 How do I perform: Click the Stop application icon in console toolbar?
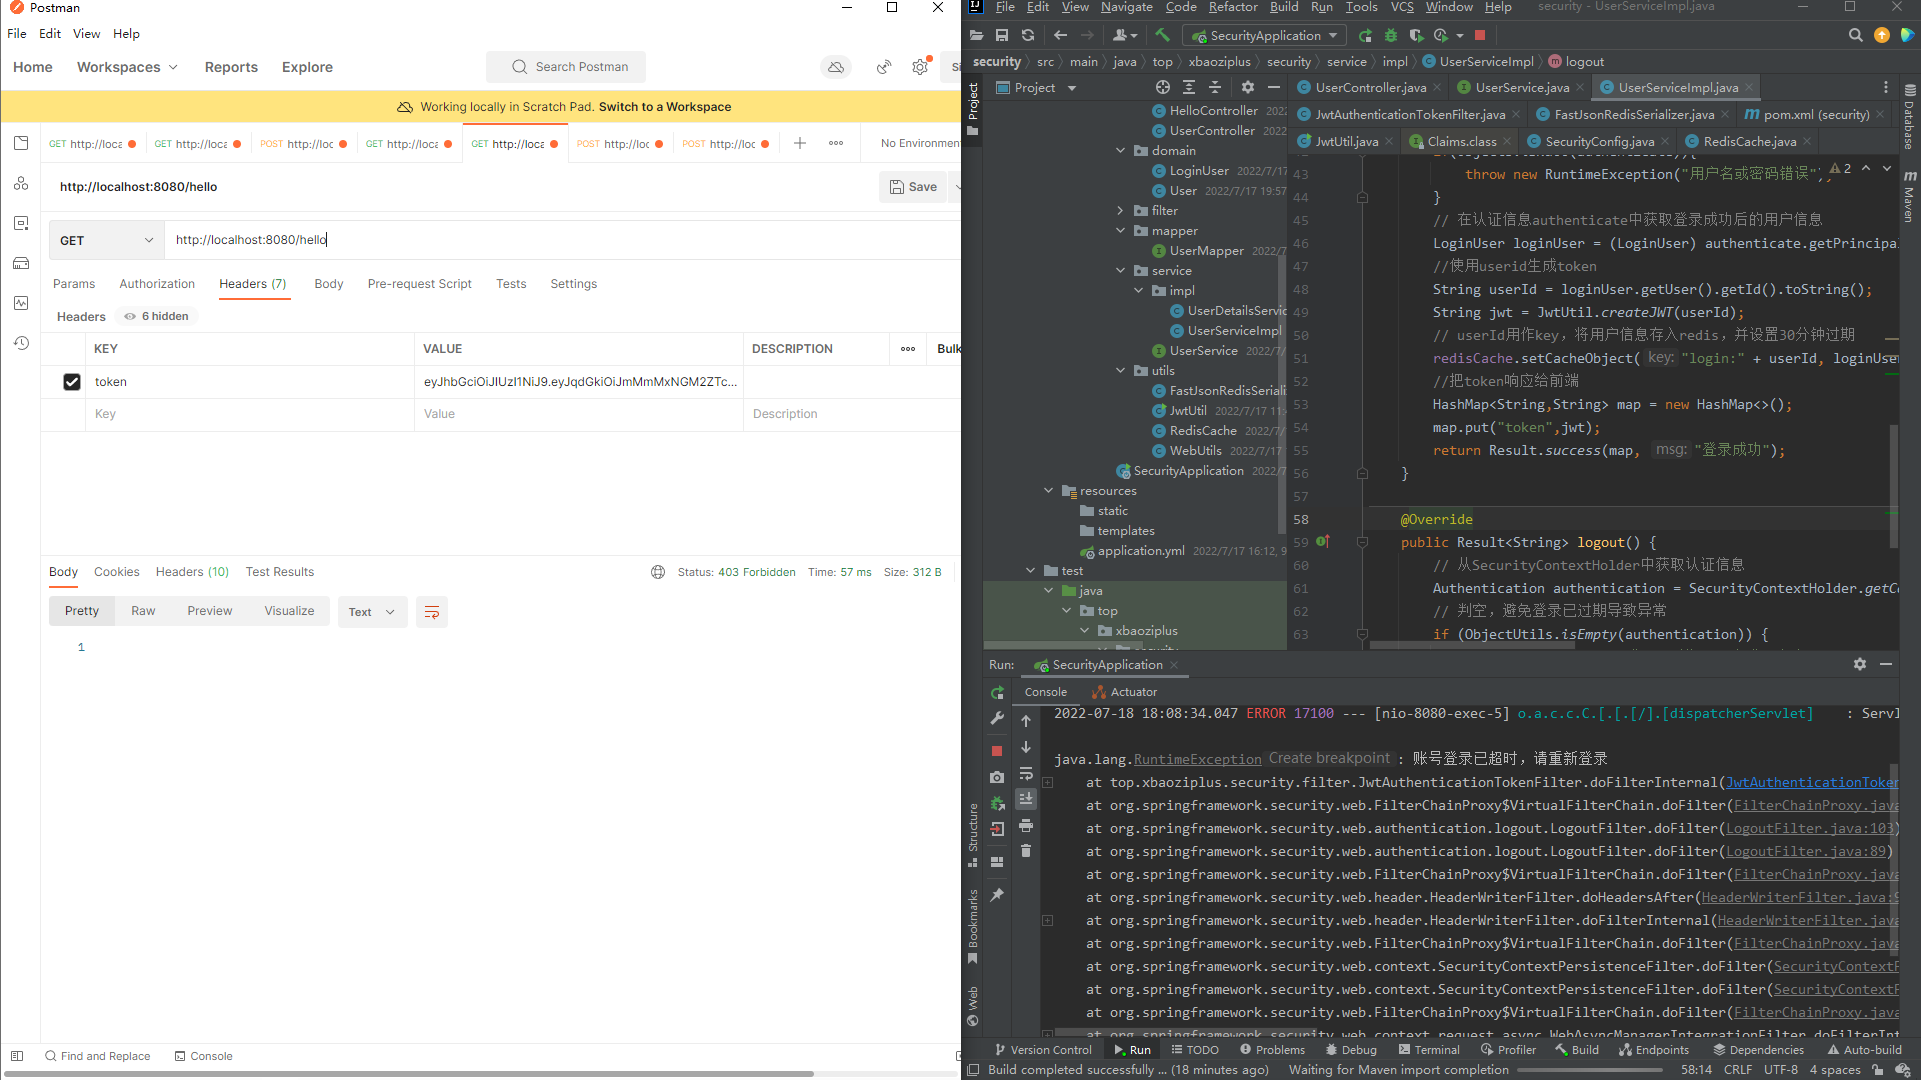(x=997, y=748)
